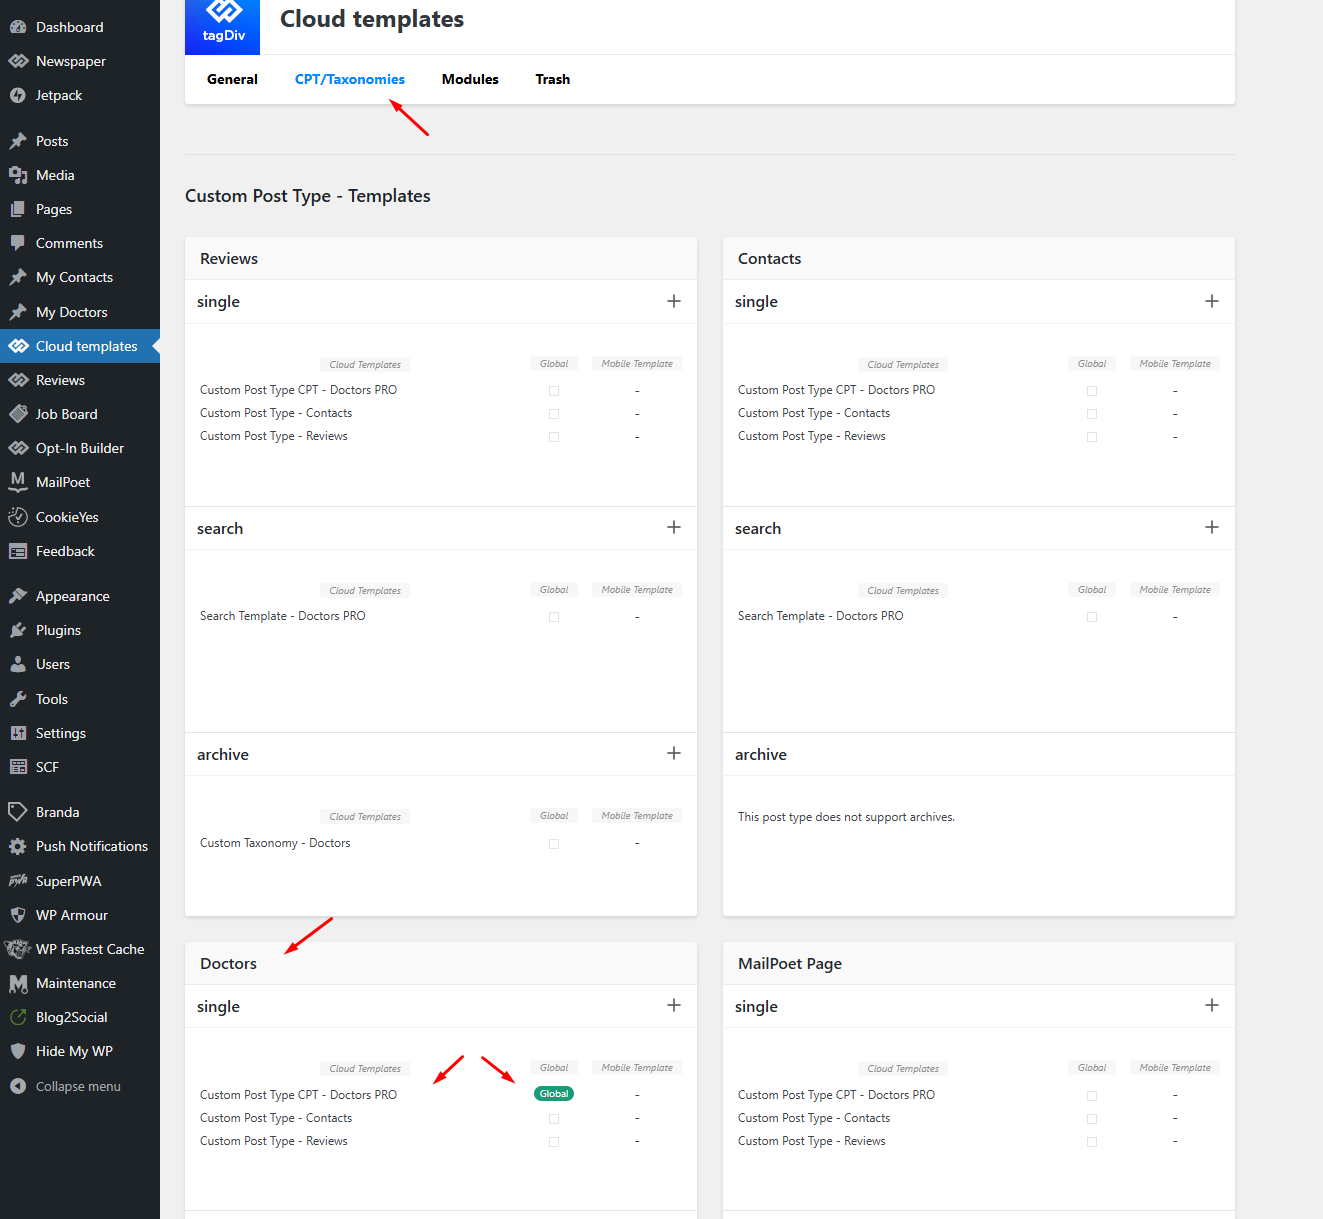Screen dimensions: 1323x1219
Task: Open Search Template - Doctors PRO under Reviews
Action: click(283, 616)
